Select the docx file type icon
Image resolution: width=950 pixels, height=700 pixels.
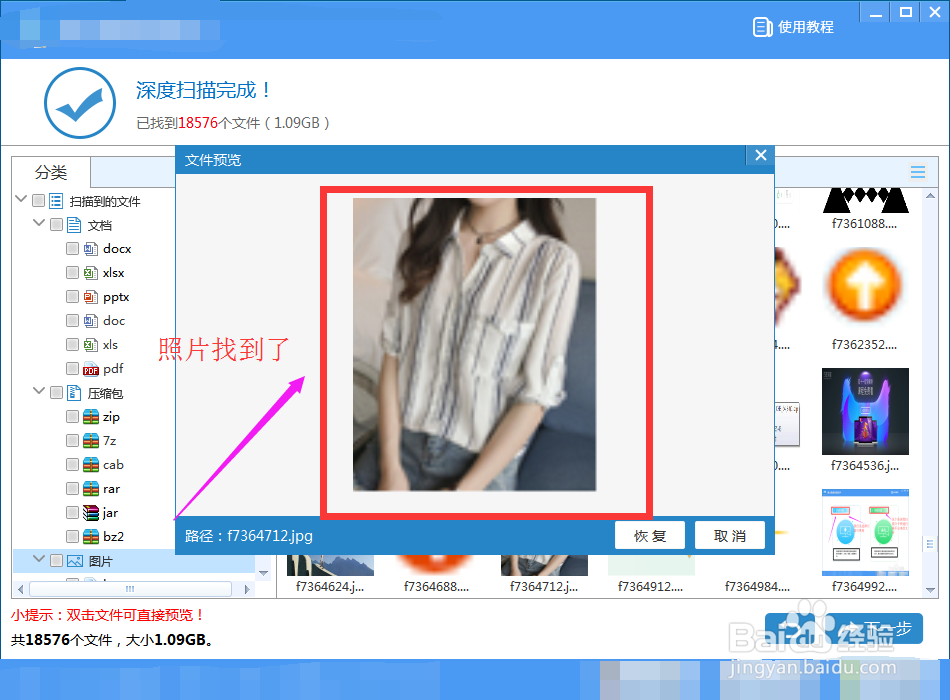[x=93, y=248]
